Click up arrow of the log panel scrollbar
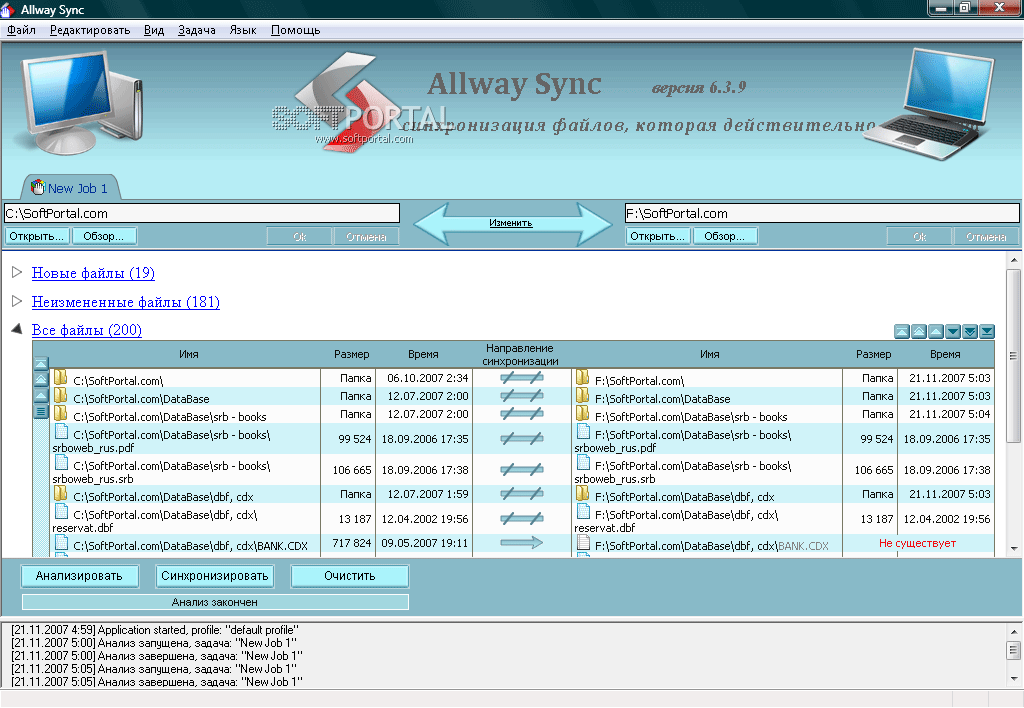 pos(1014,632)
